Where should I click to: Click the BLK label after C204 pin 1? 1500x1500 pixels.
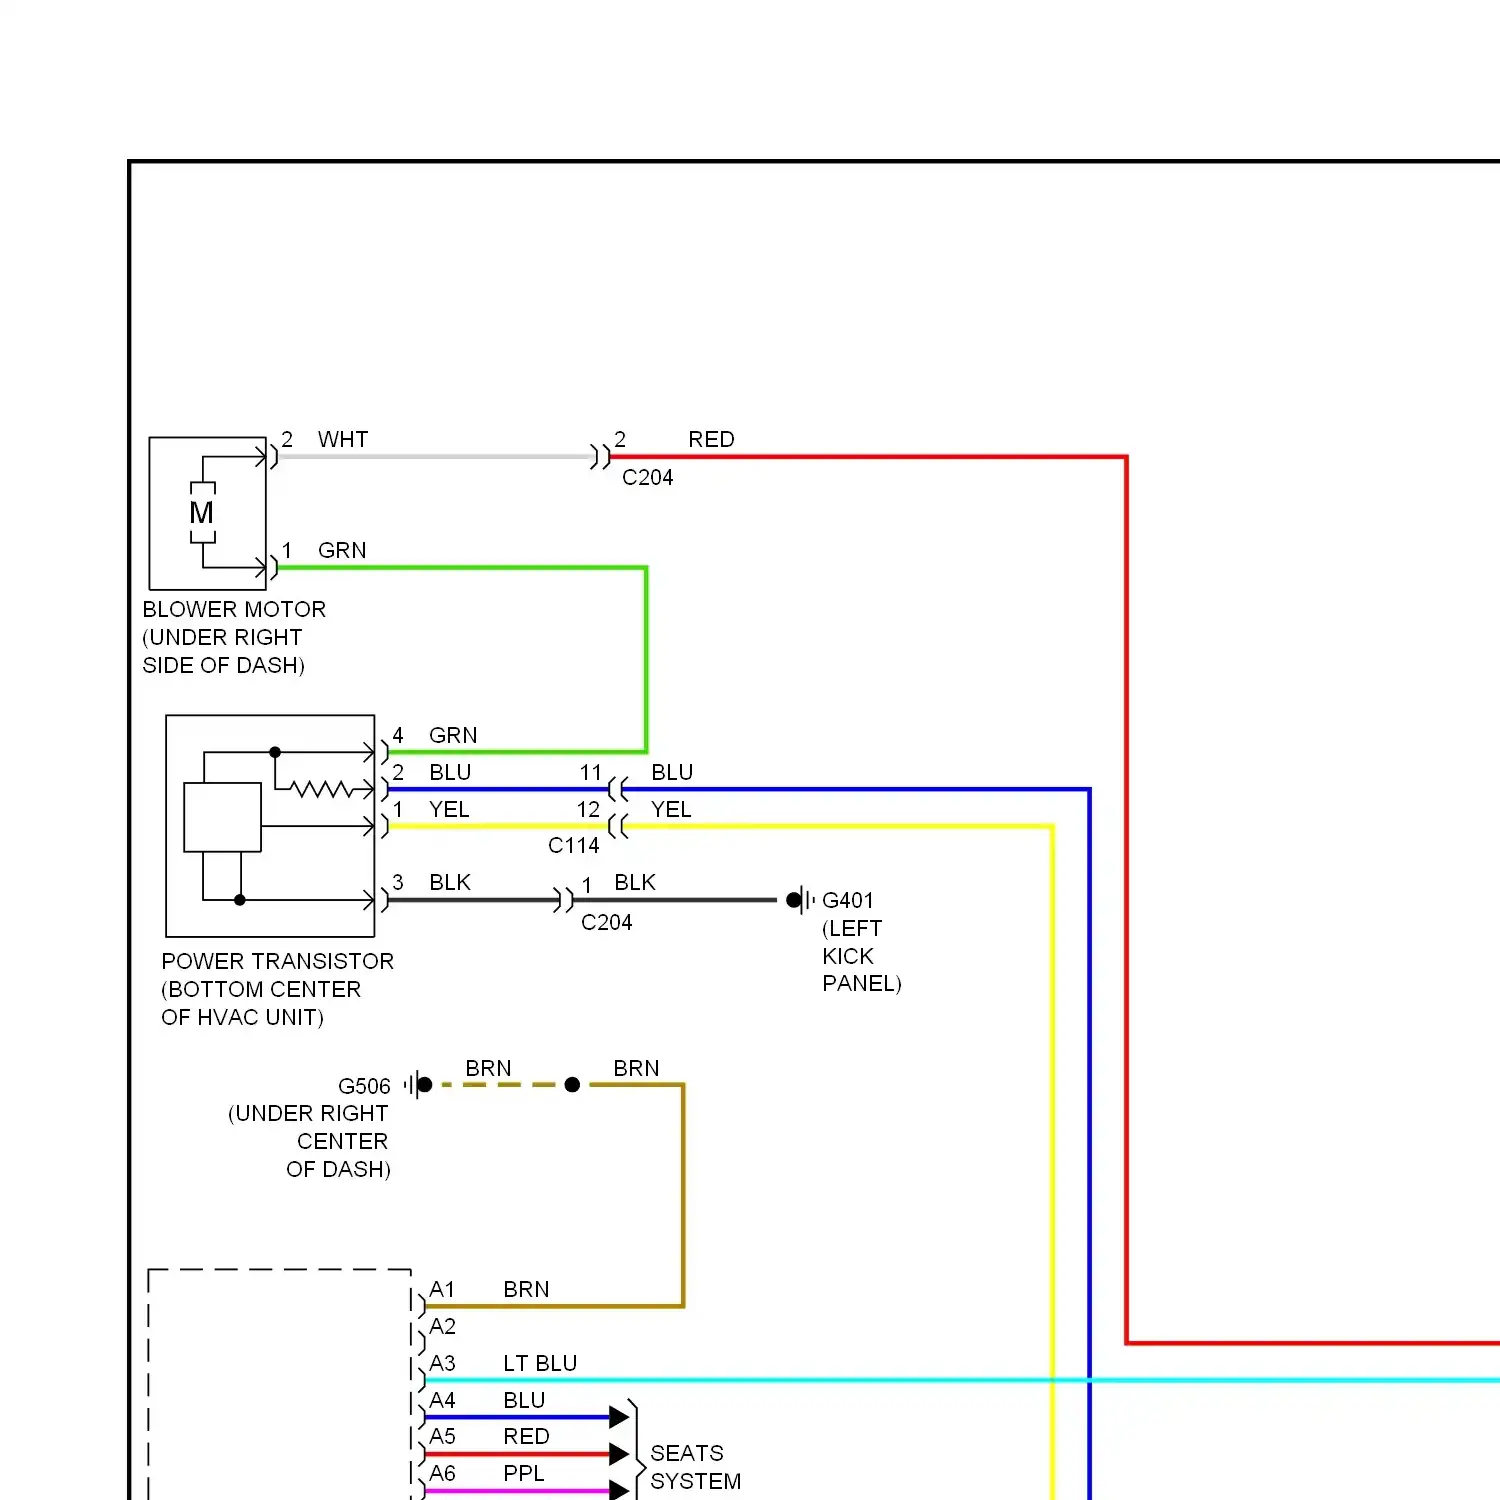[x=635, y=882]
